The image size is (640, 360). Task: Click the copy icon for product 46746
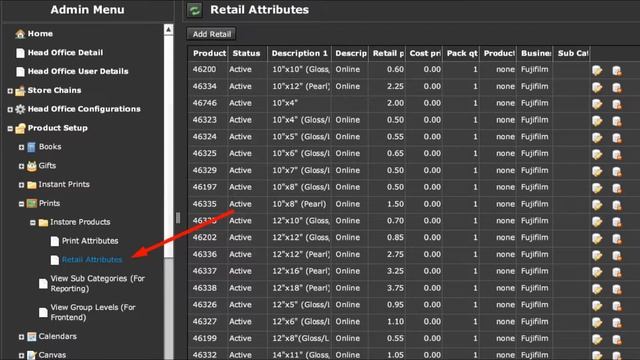point(617,104)
